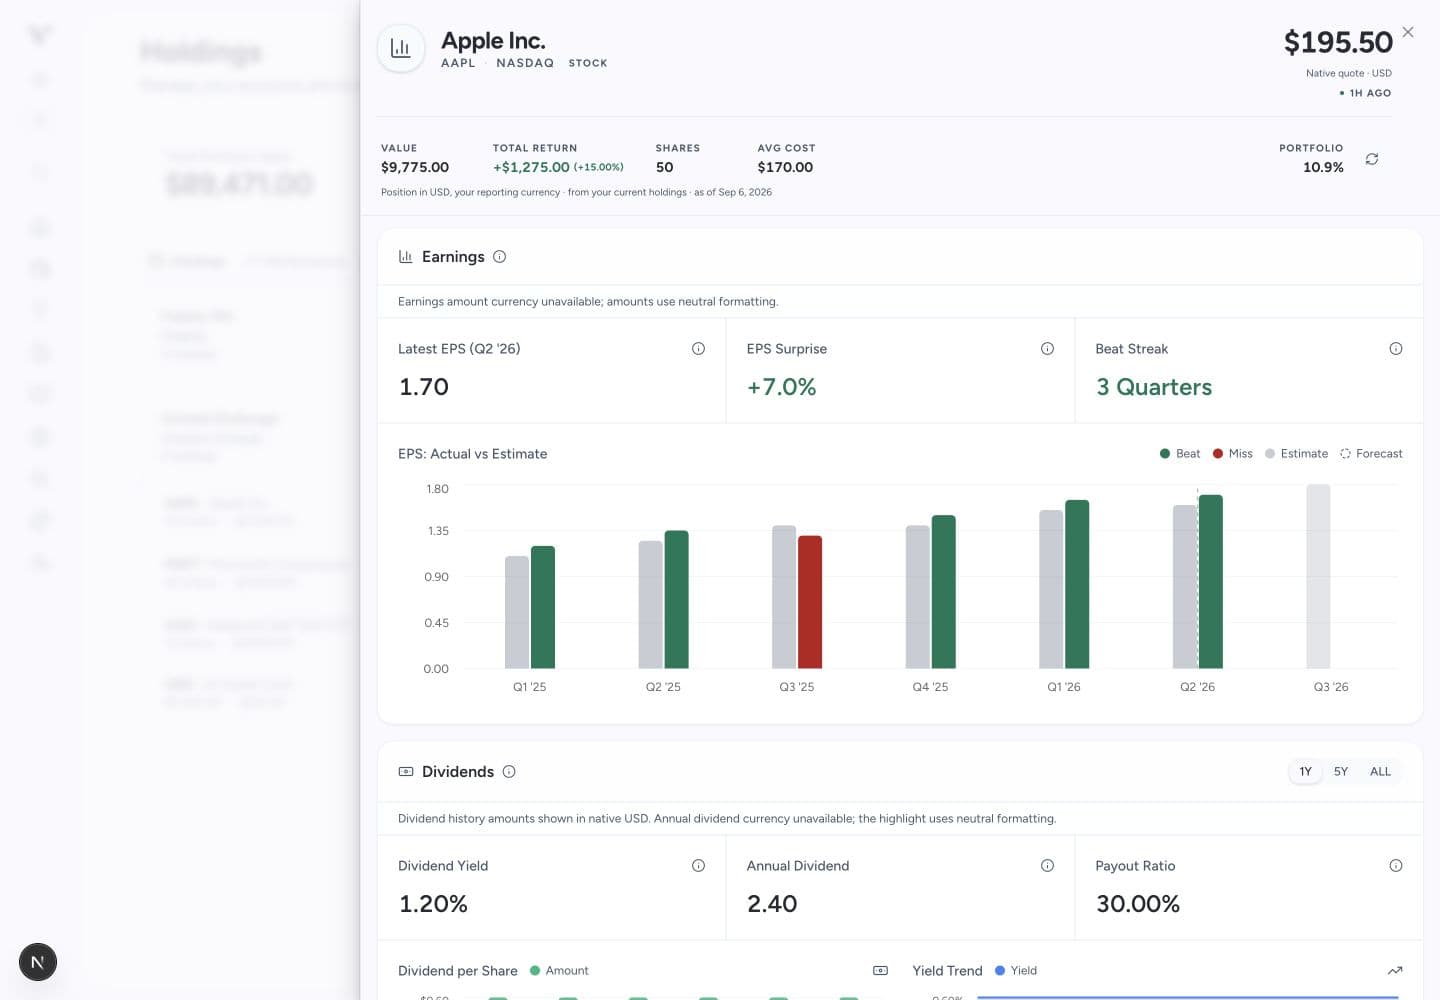Viewport: 1440px width, 1000px height.
Task: Switch dividends range to 5Y
Action: [1341, 772]
